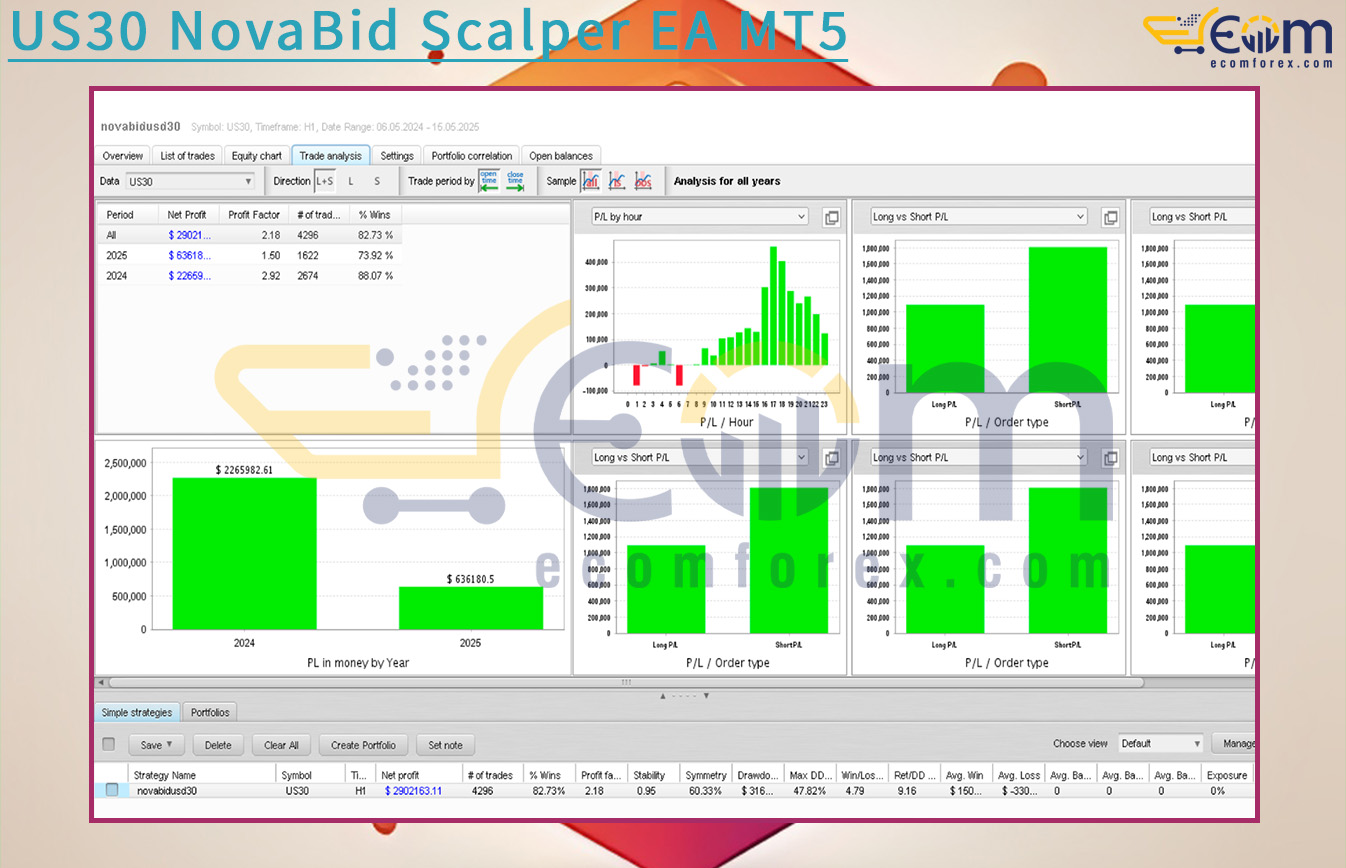The height and width of the screenshot is (868, 1346).
Task: Click the '47.82%' Max DD cell
Action: coord(809,790)
